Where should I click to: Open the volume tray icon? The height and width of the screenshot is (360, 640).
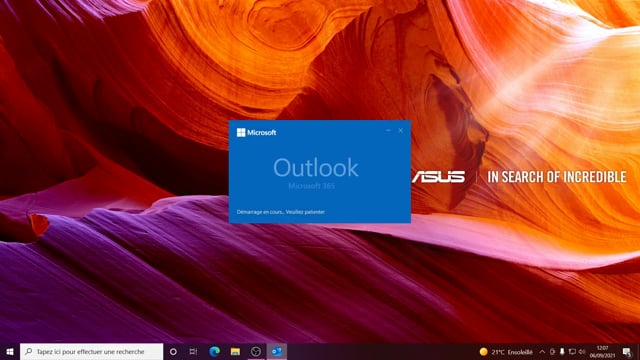tap(582, 352)
